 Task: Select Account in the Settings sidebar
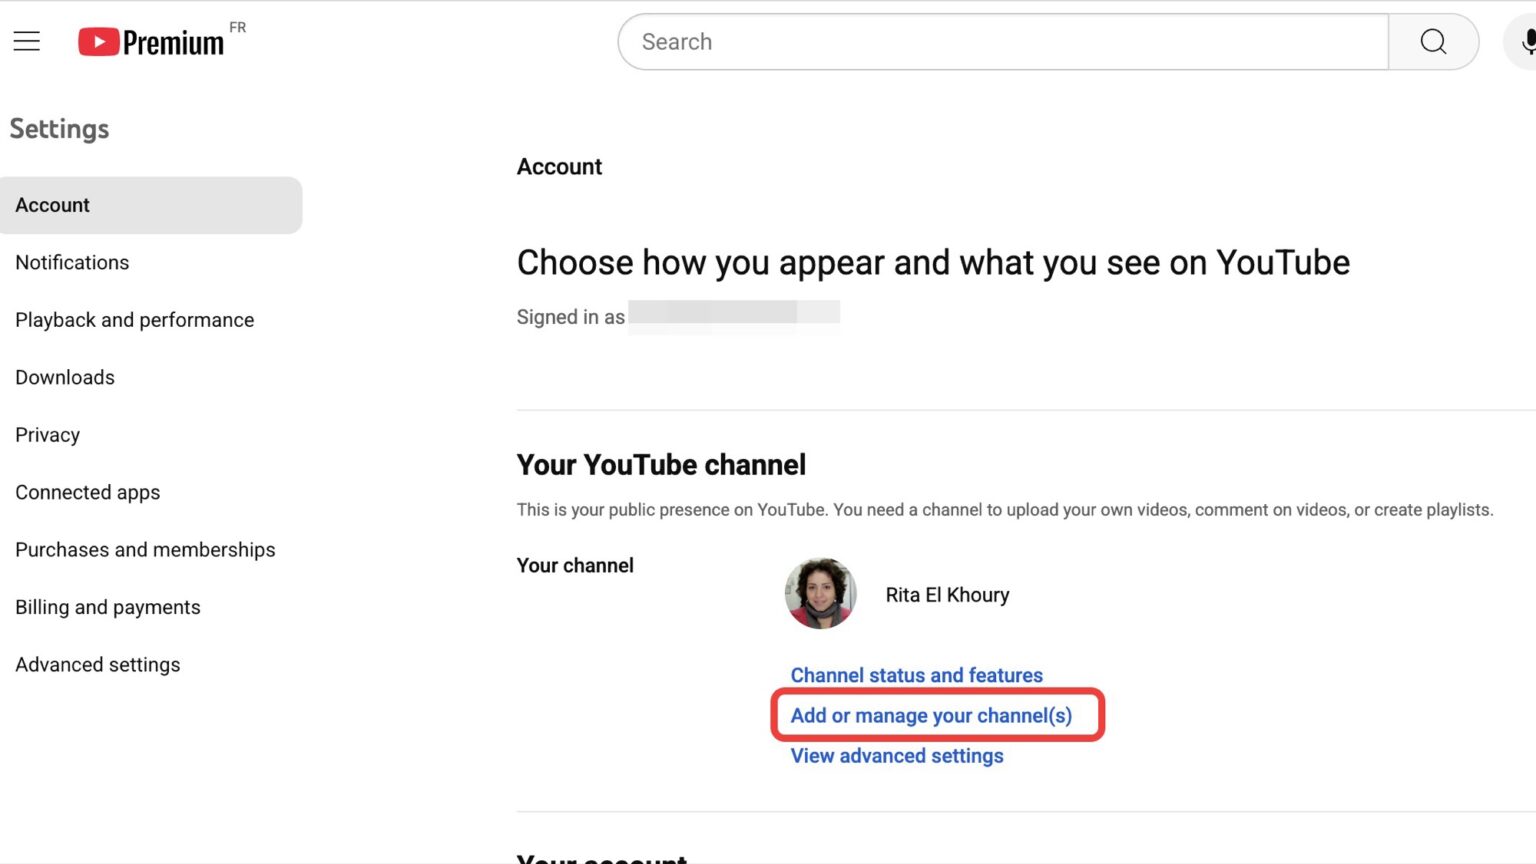click(x=52, y=205)
